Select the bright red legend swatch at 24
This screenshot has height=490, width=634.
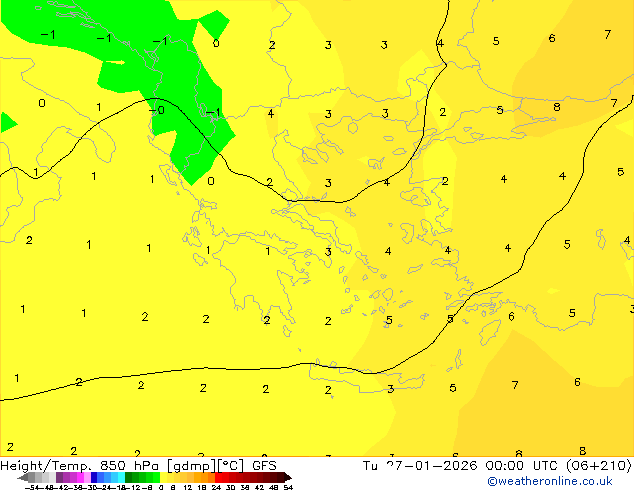218,477
